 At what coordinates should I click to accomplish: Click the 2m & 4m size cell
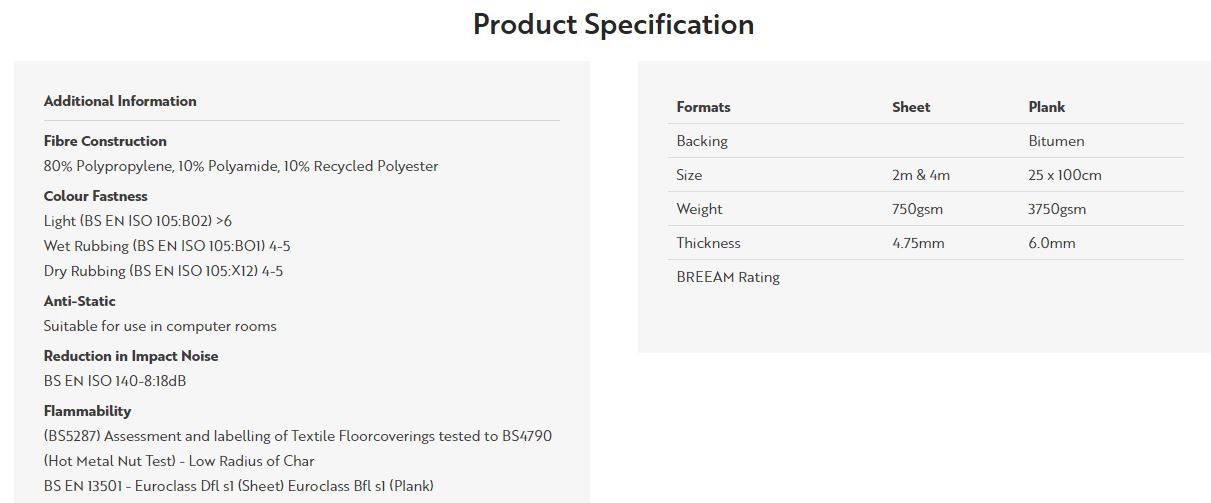click(x=921, y=175)
